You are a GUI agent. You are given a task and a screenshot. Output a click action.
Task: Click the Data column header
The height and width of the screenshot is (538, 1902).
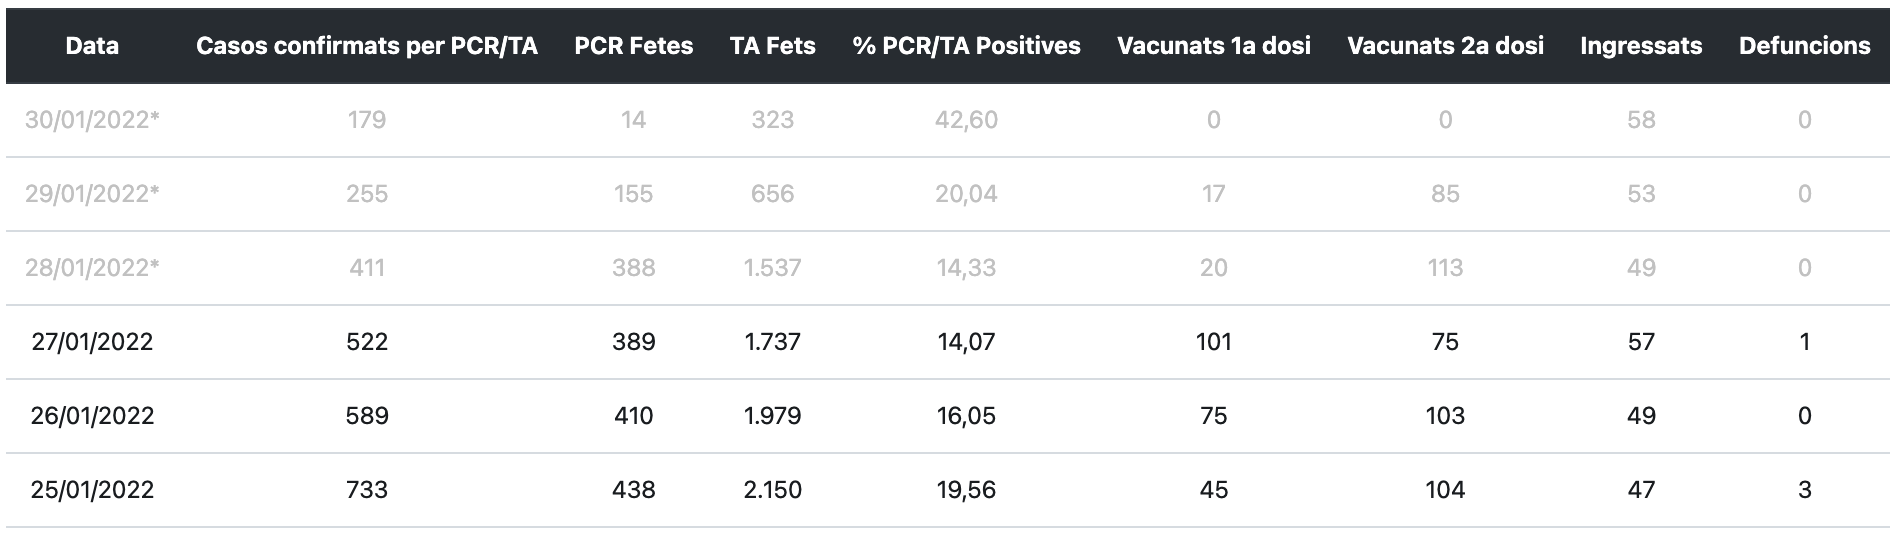tap(92, 46)
